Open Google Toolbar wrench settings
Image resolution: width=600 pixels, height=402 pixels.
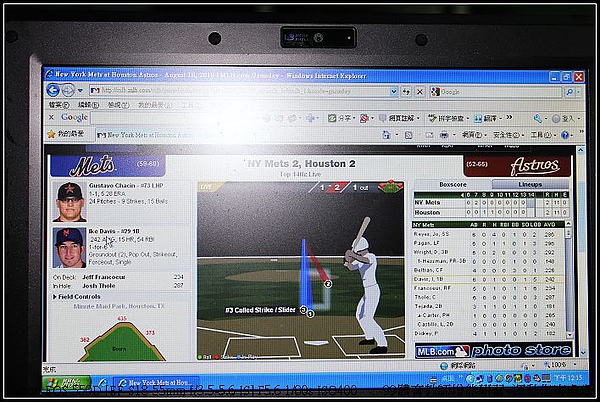click(540, 119)
